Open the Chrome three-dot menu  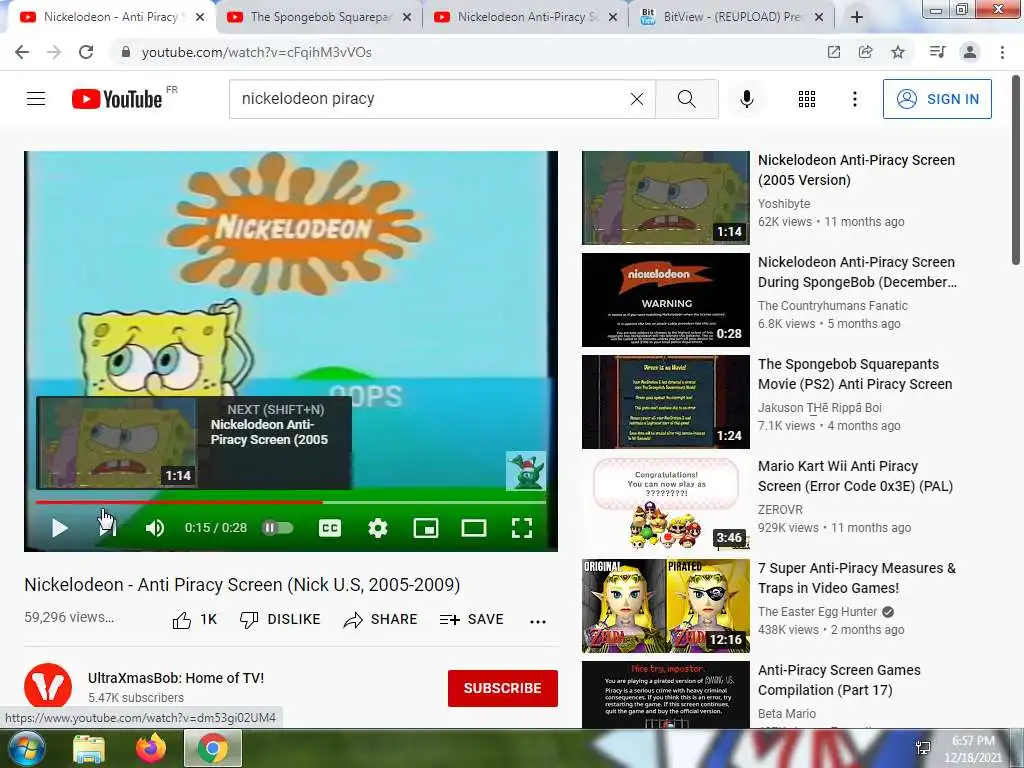[x=1002, y=52]
